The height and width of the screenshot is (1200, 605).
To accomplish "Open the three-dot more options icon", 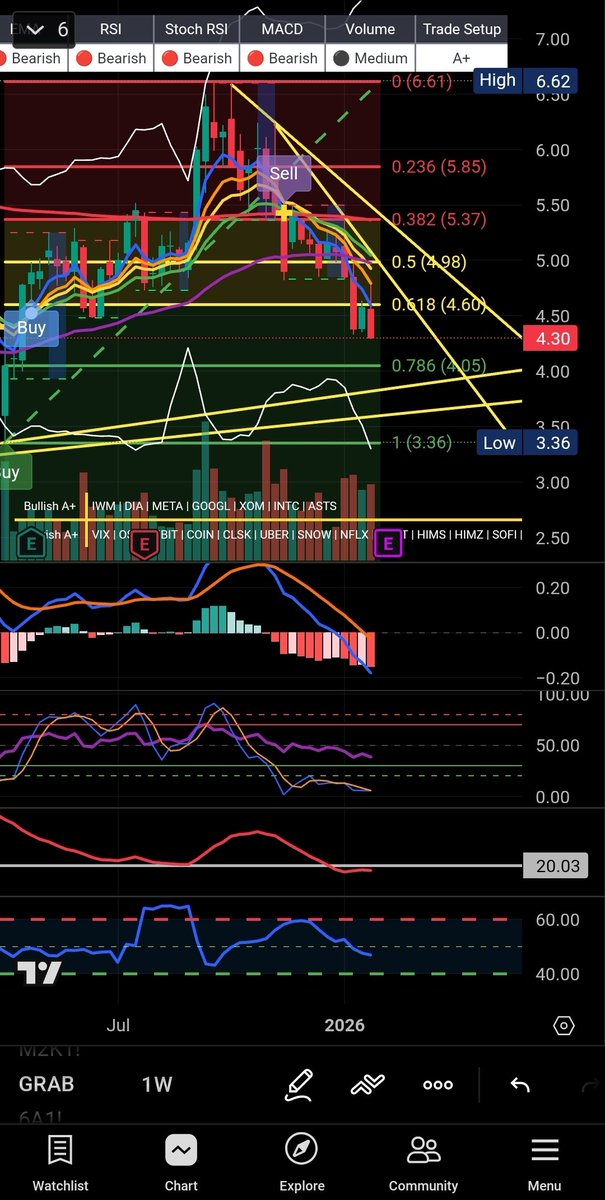I will click(x=438, y=1085).
